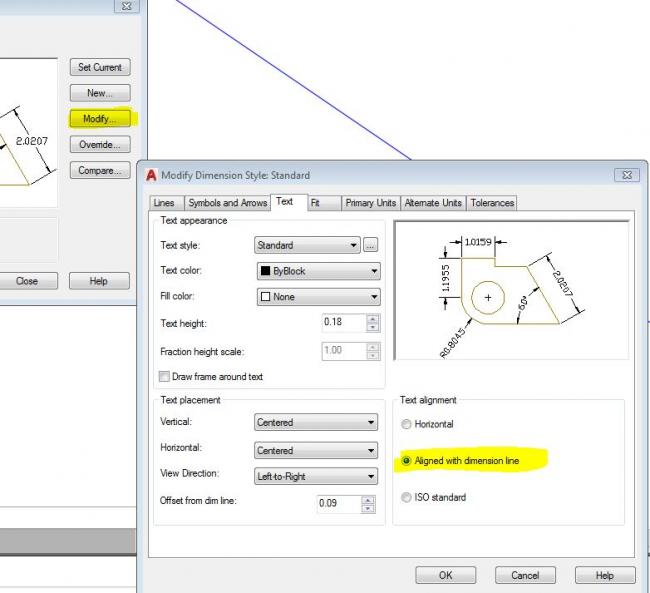This screenshot has height=593, width=650.
Task: Increase Text height with up arrow
Action: pyautogui.click(x=373, y=318)
